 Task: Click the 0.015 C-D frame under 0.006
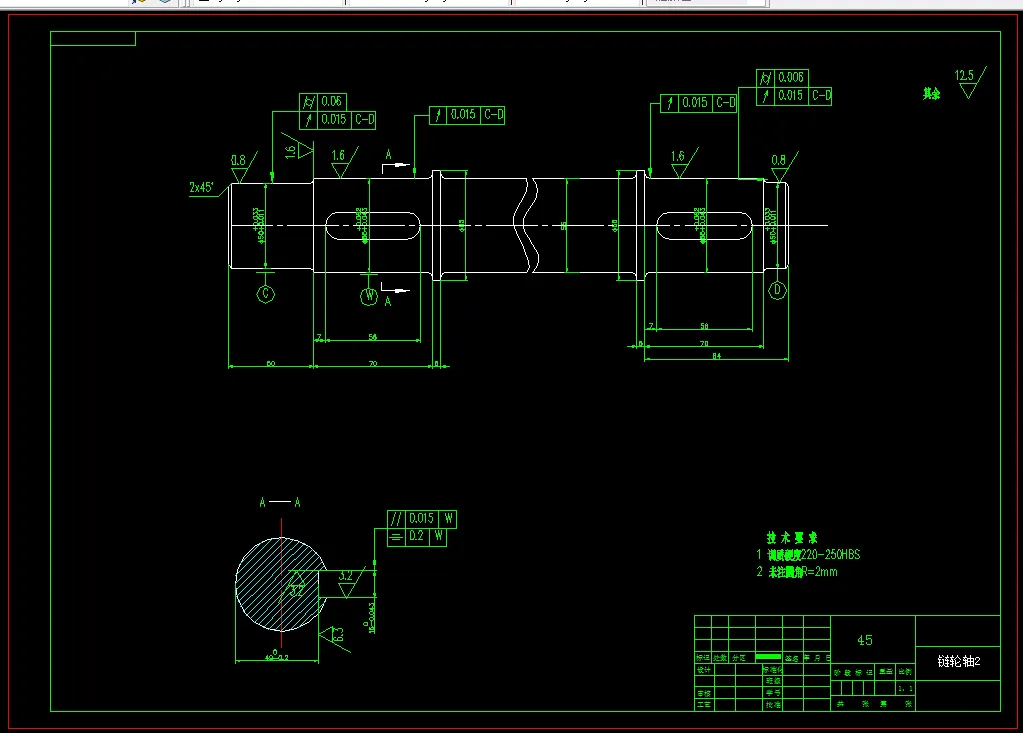tap(794, 96)
